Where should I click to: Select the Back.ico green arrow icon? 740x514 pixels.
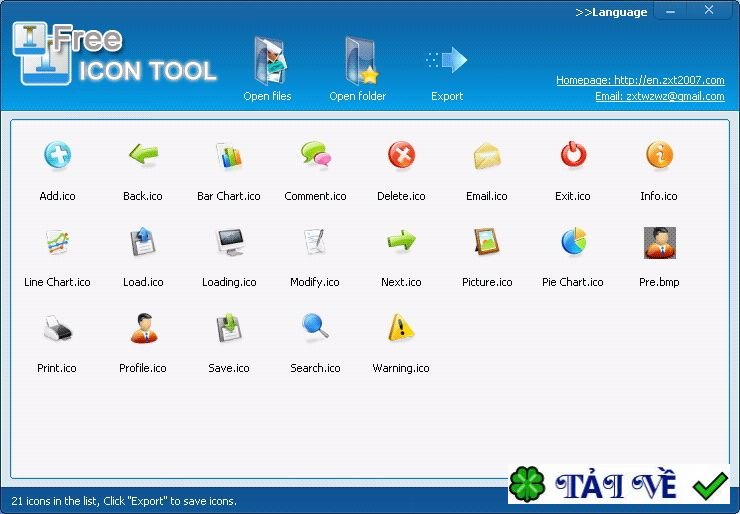(143, 154)
